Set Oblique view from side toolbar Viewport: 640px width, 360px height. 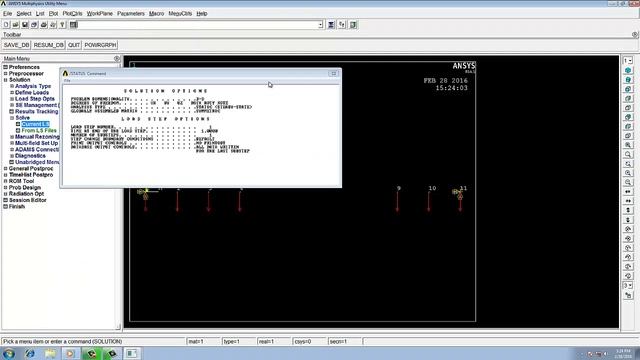[x=628, y=80]
